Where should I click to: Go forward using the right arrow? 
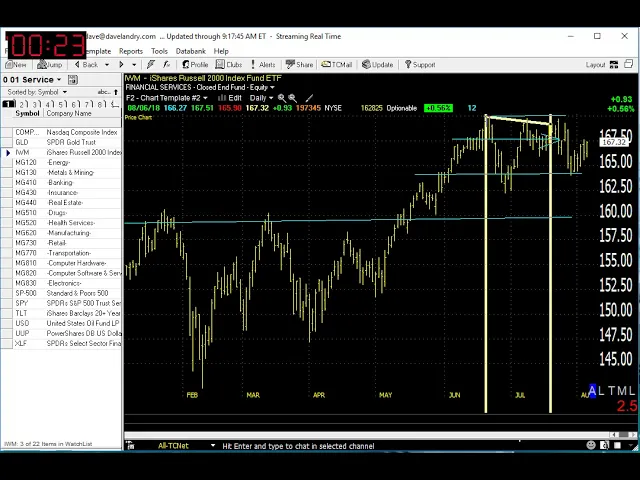click(121, 64)
